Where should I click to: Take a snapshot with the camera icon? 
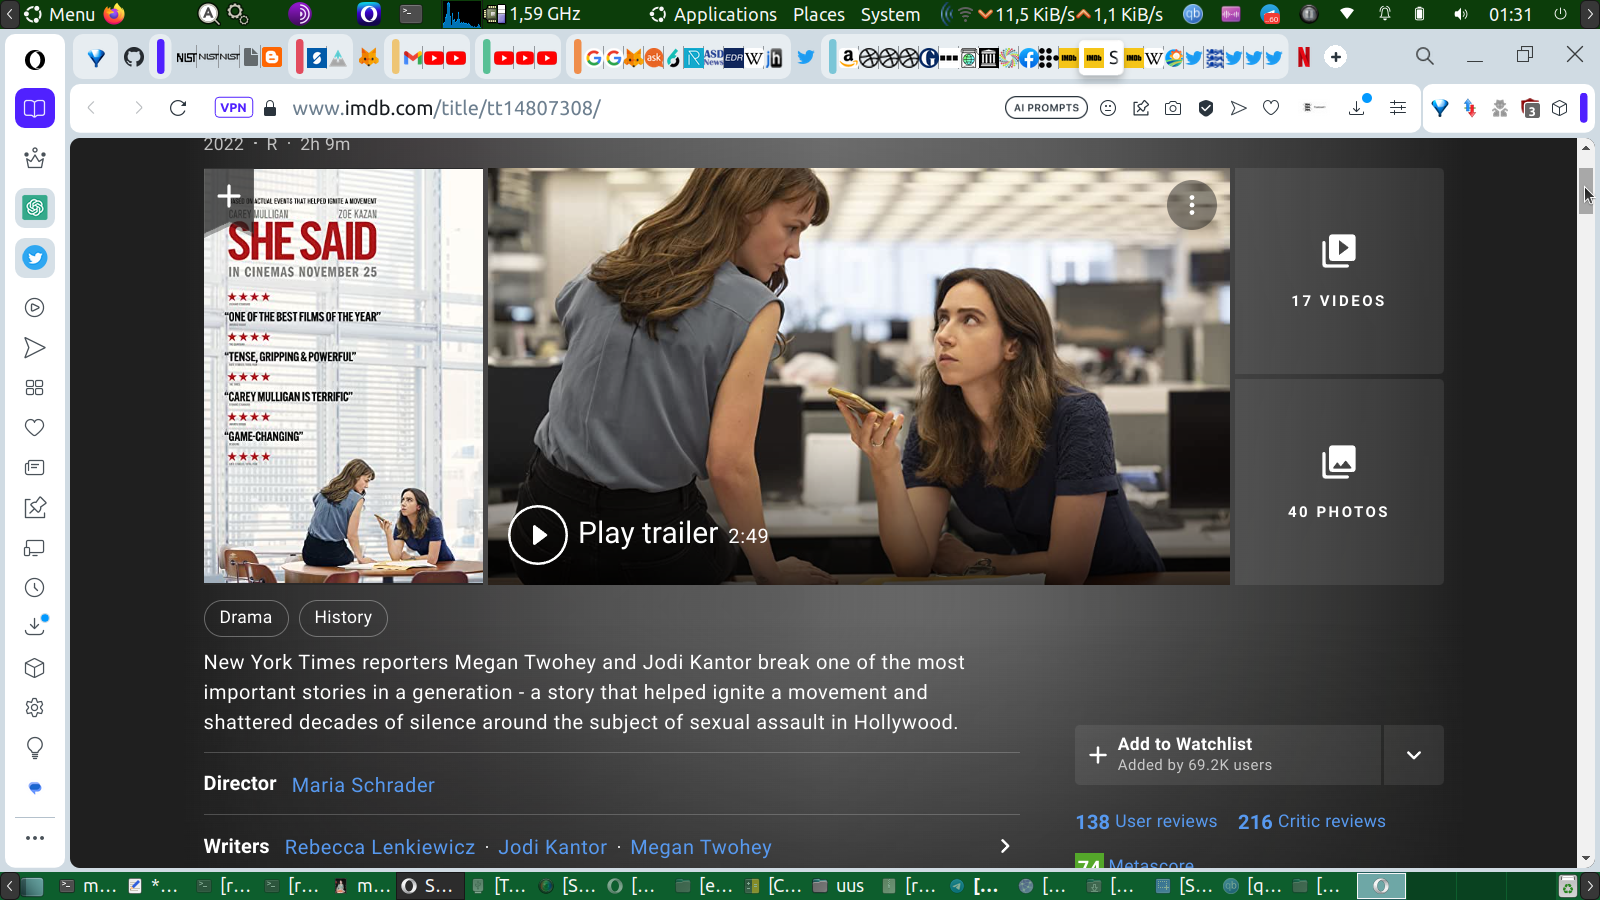[1173, 108]
